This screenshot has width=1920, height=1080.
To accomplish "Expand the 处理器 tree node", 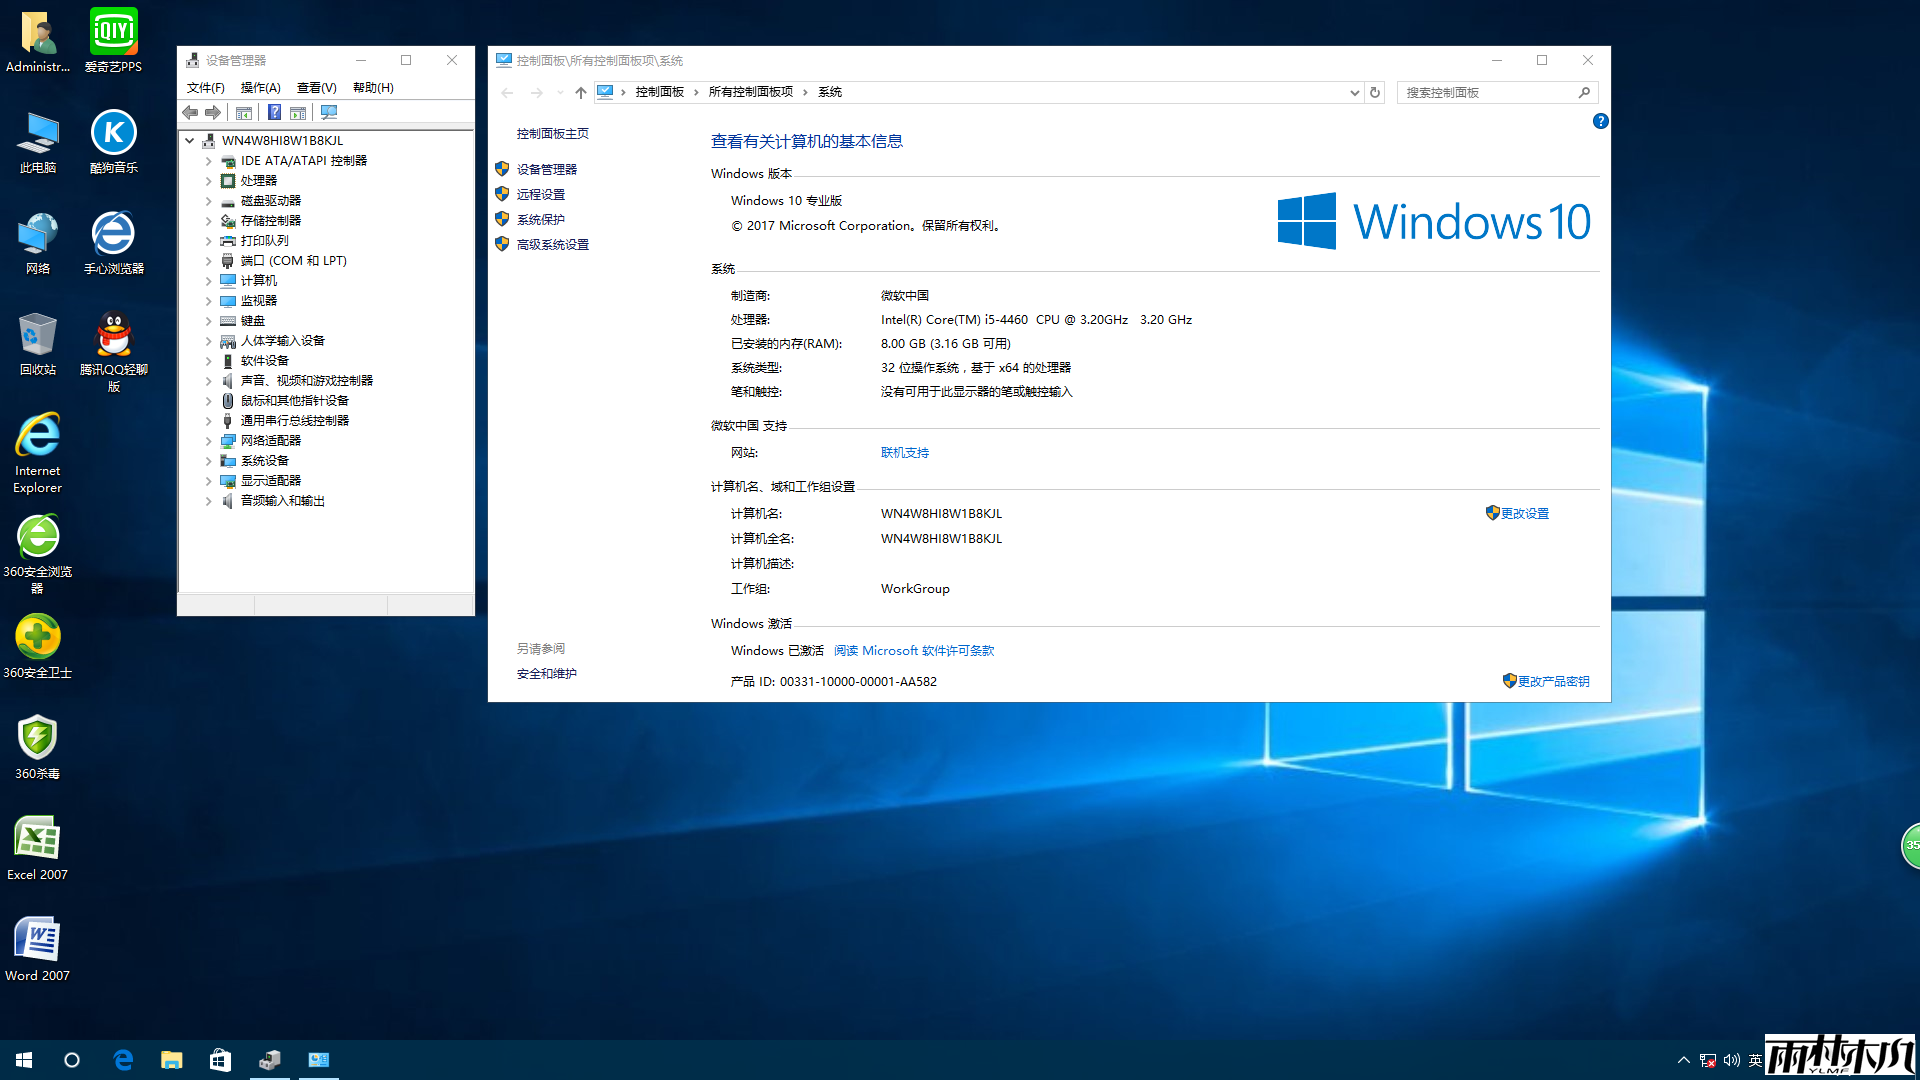I will [x=209, y=181].
